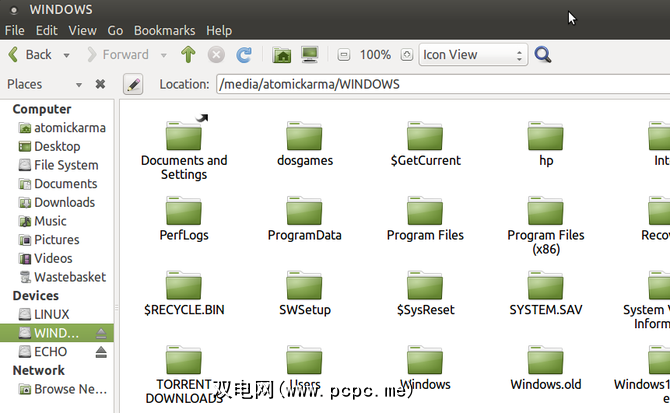Eject the ECHO device

(x=101, y=351)
